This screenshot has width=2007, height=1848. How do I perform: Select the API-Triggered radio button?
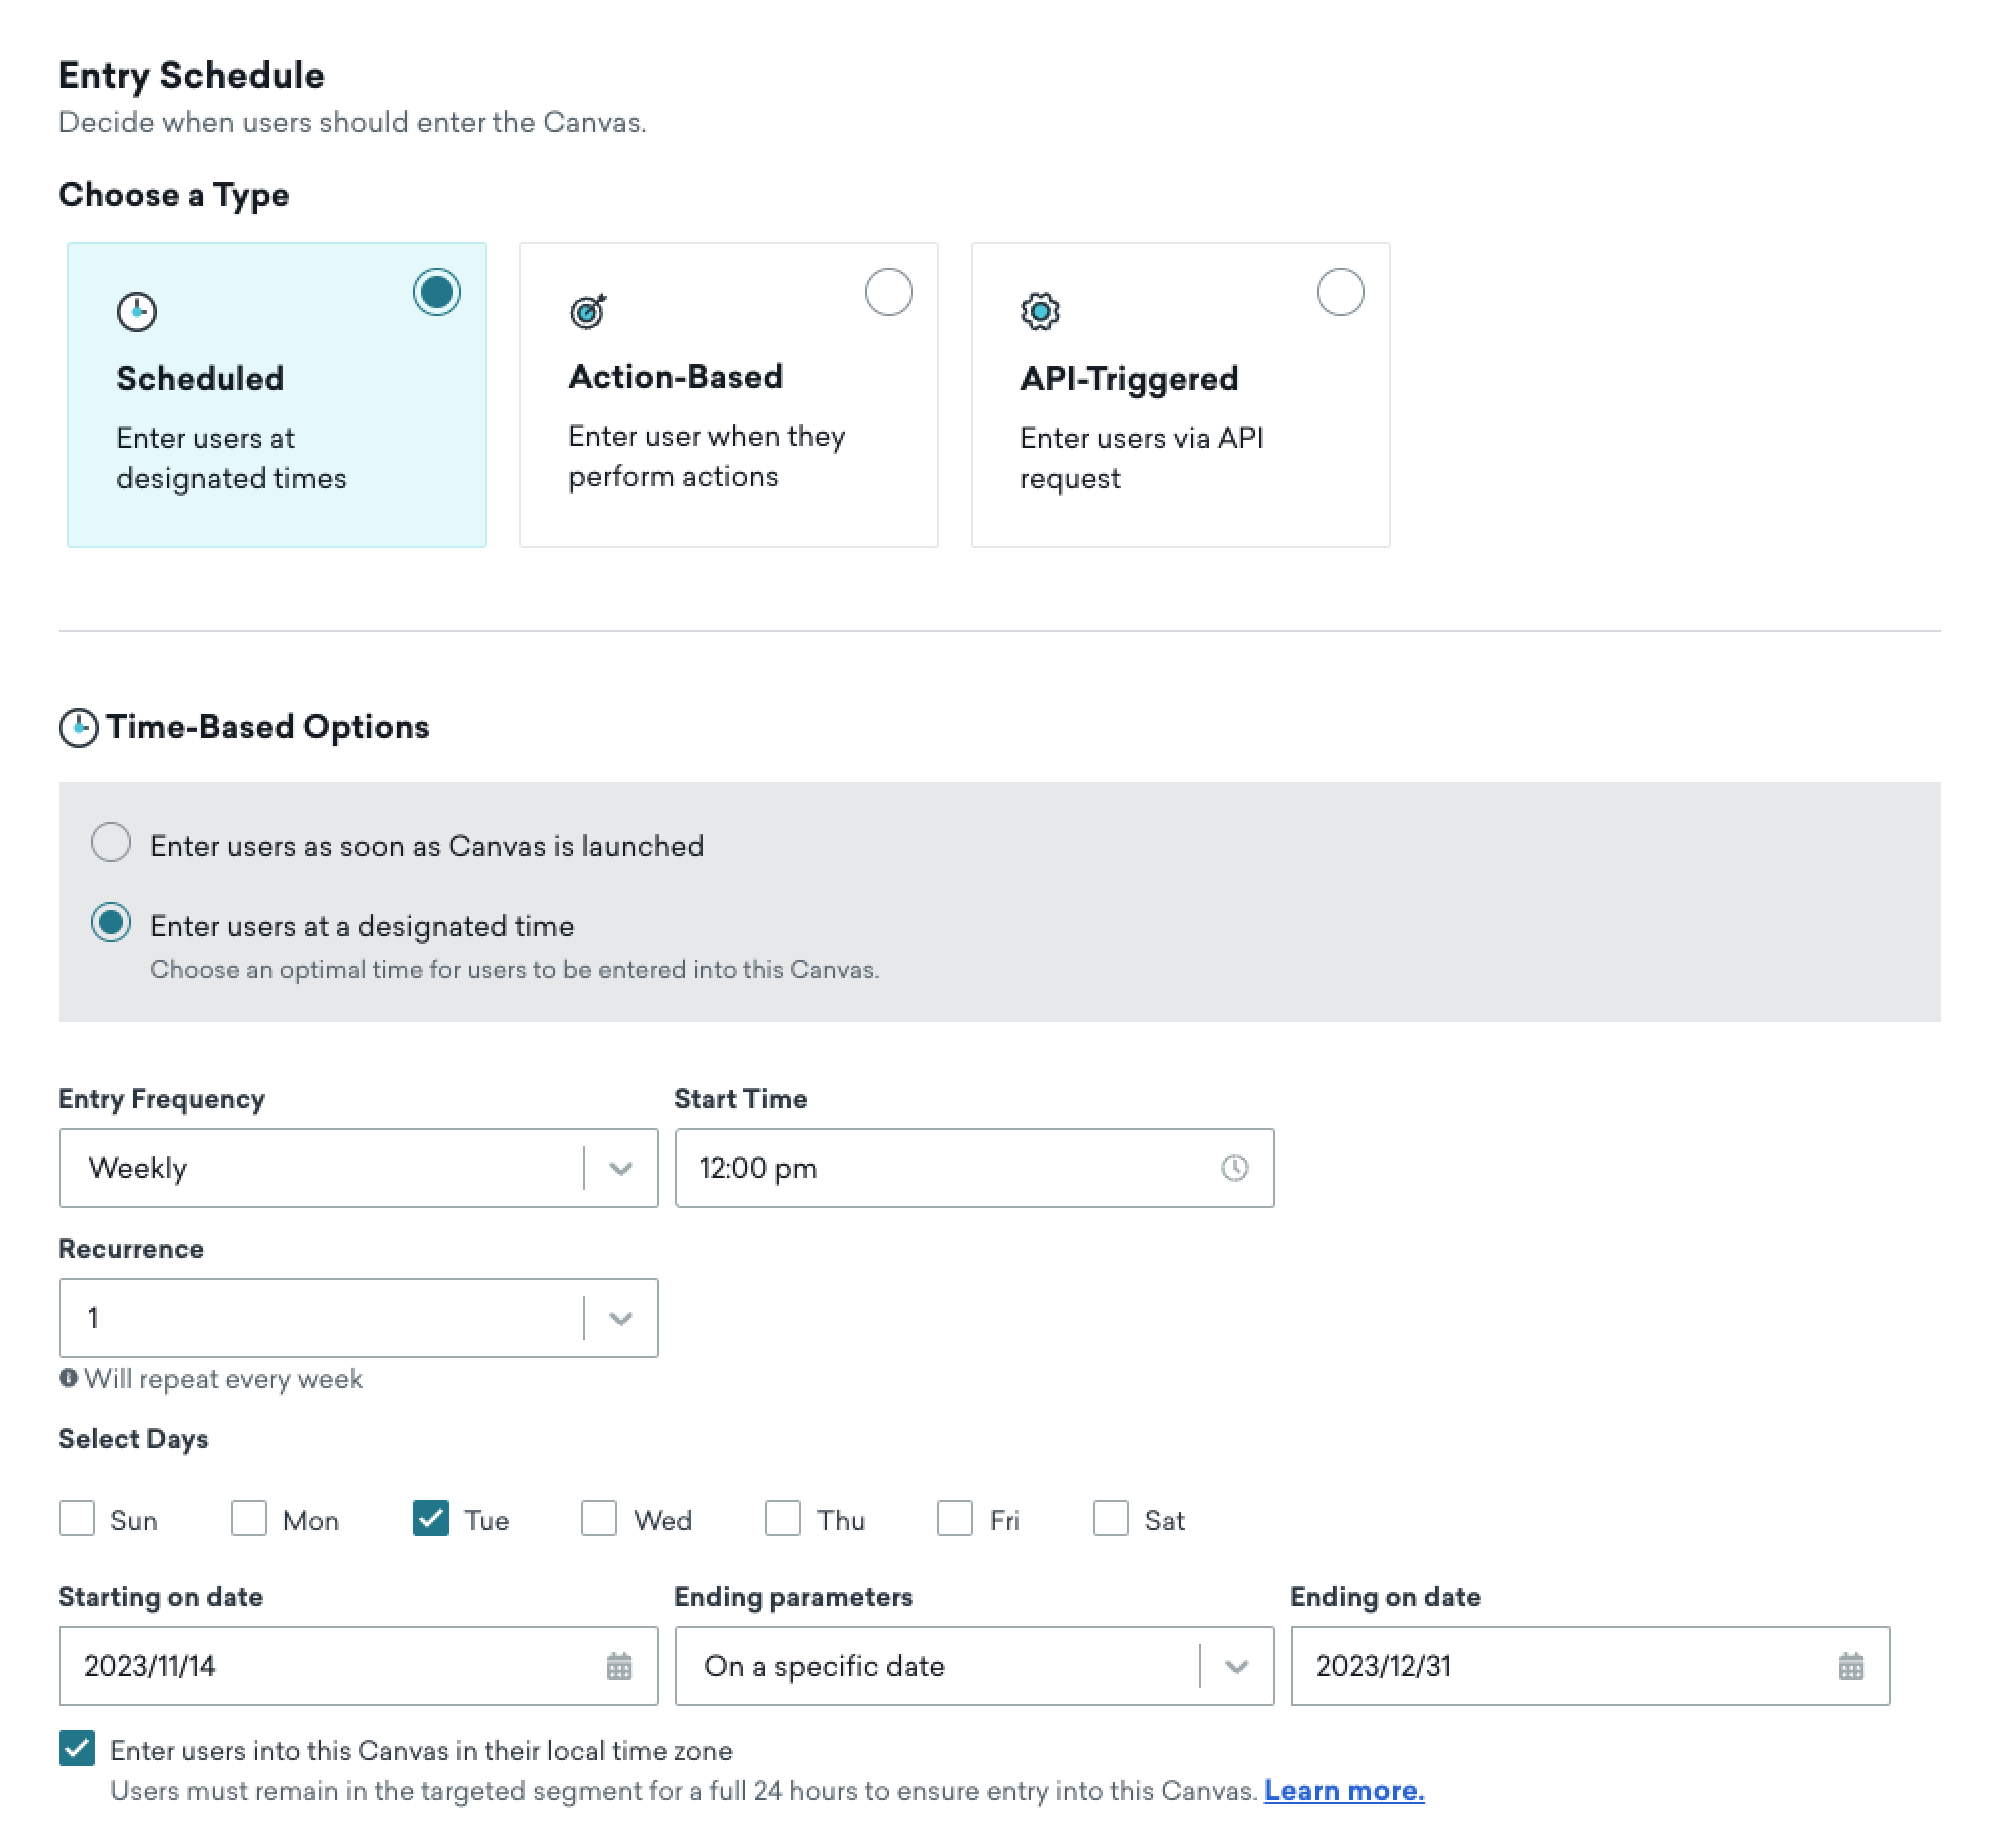(x=1340, y=292)
